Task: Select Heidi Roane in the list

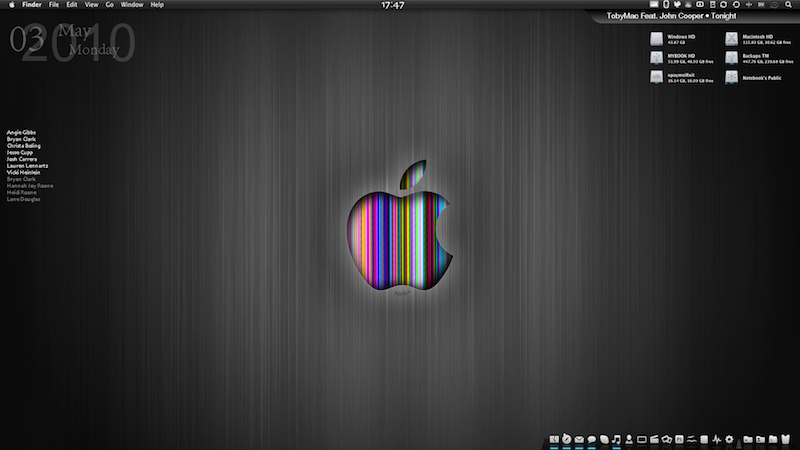Action: 22,192
